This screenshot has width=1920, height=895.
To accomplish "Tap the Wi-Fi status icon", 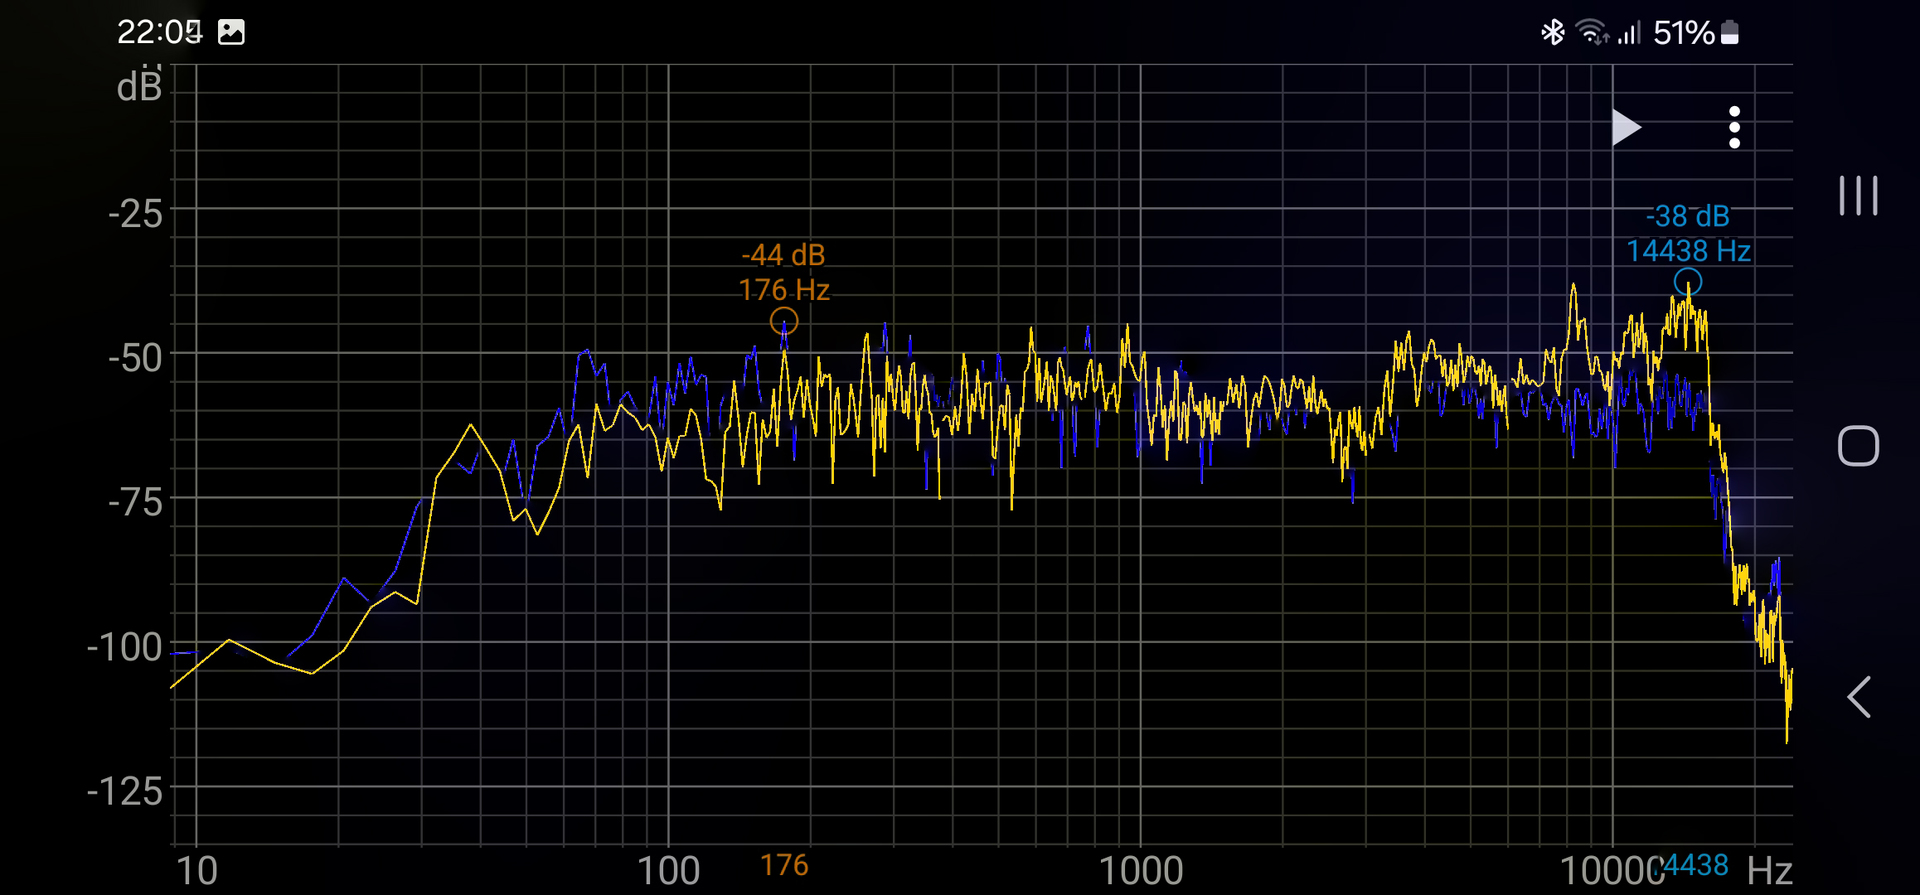I will (x=1591, y=33).
